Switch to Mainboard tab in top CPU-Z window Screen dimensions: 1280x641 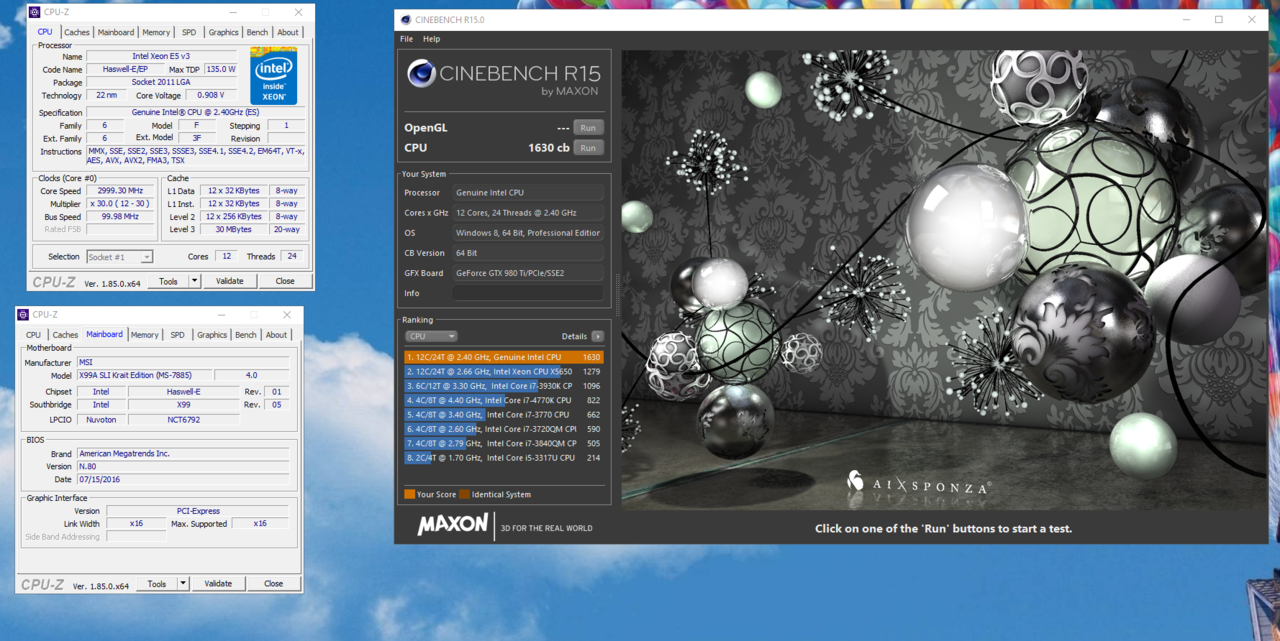coord(116,32)
